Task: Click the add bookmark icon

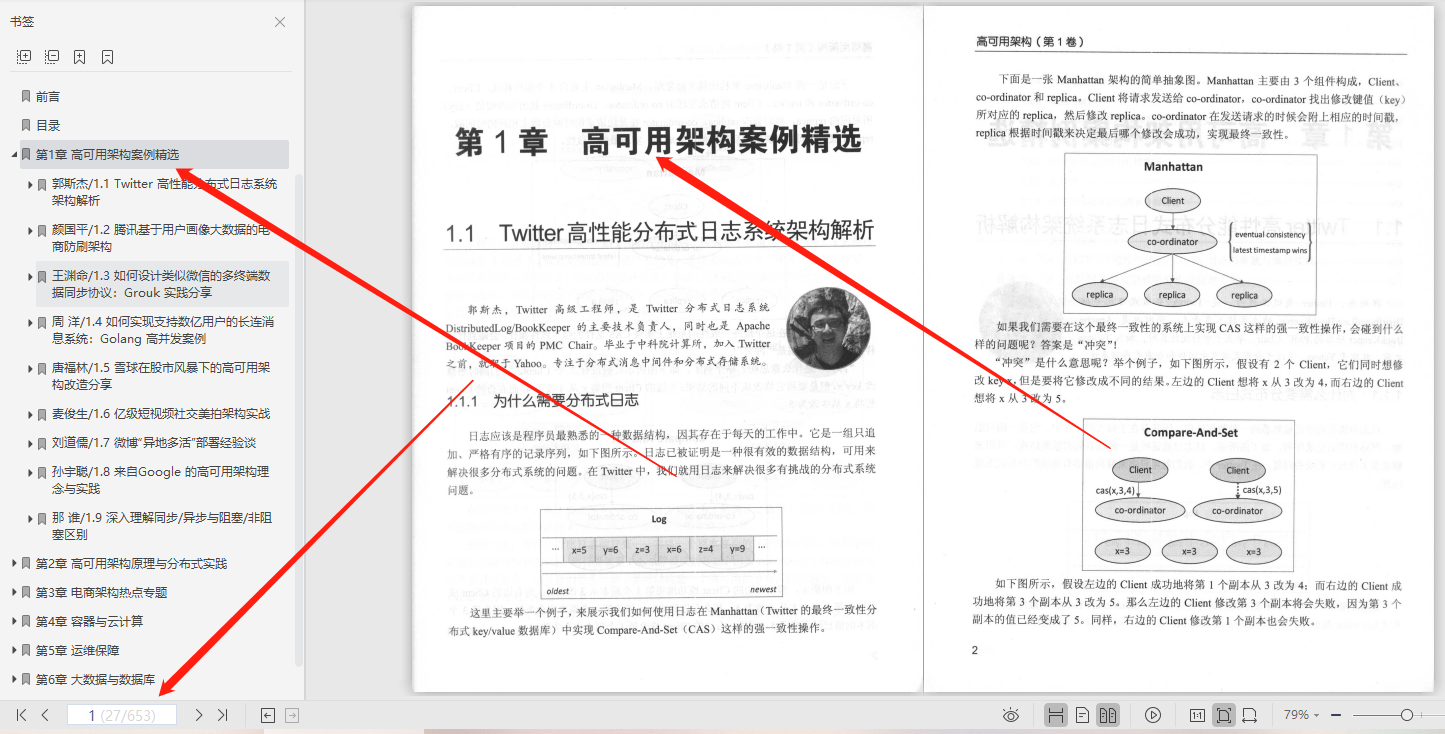Action: [x=80, y=57]
